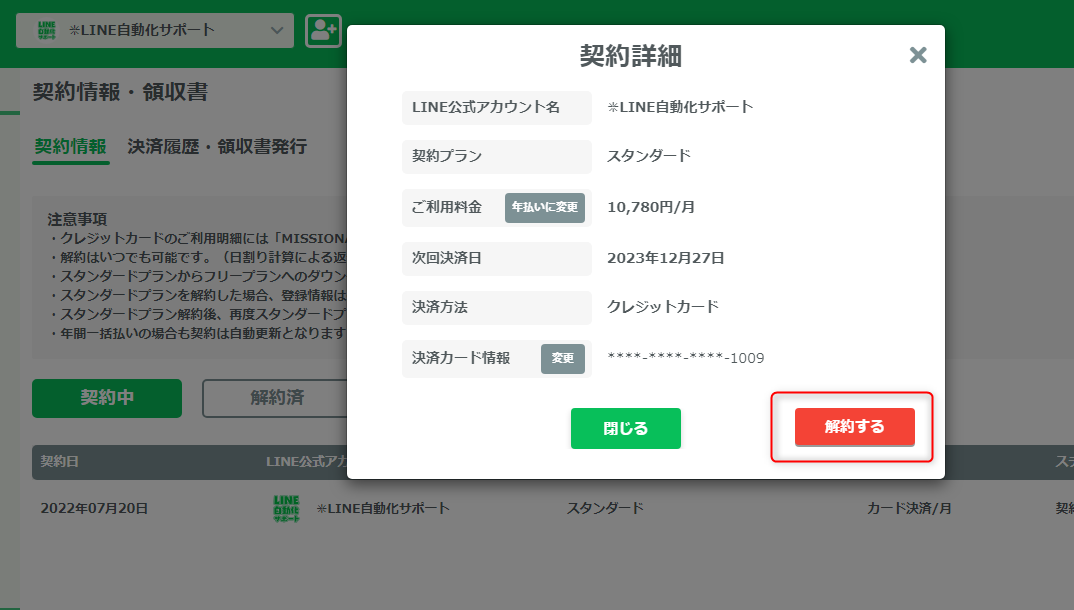Click the 契約日 column header
Image resolution: width=1074 pixels, height=610 pixels.
[x=60, y=461]
